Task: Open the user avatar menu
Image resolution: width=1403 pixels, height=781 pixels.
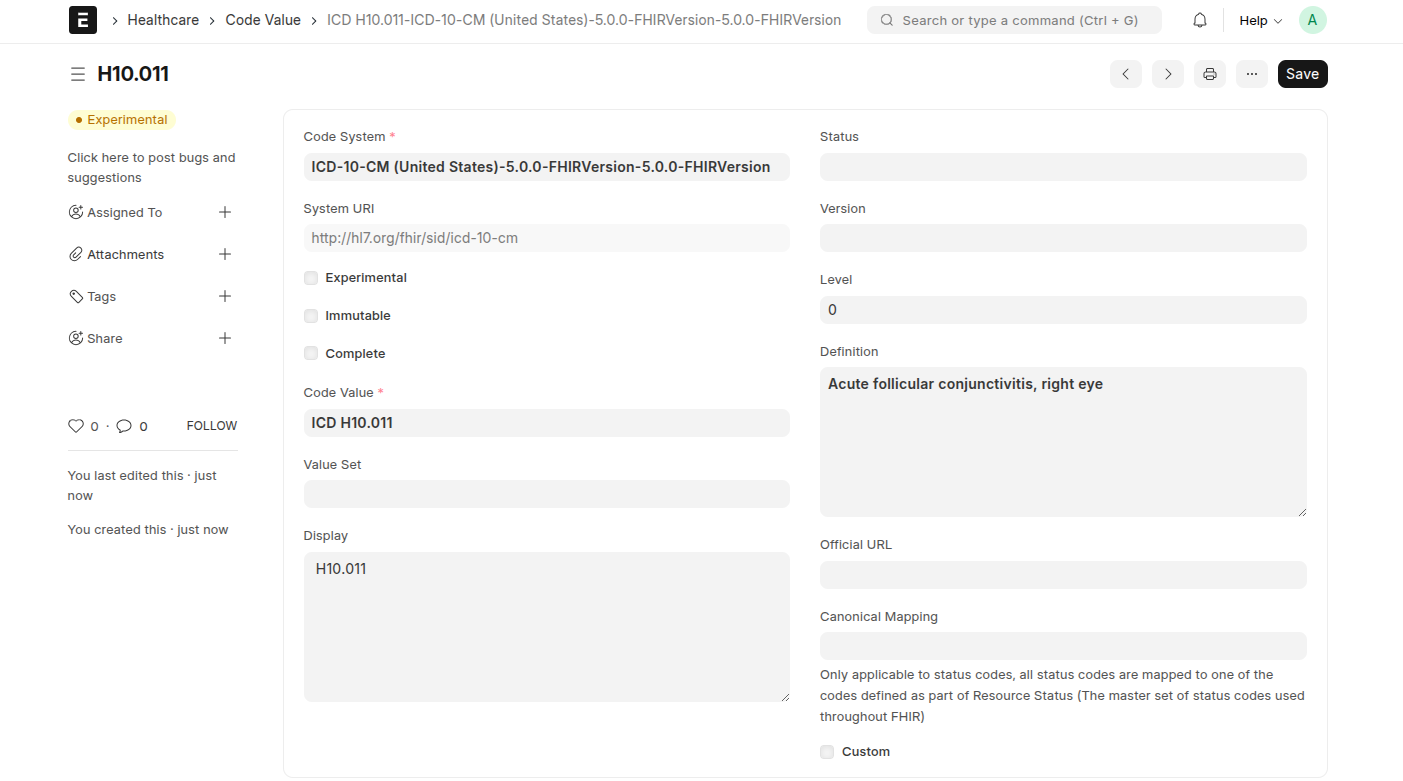Action: (1312, 20)
